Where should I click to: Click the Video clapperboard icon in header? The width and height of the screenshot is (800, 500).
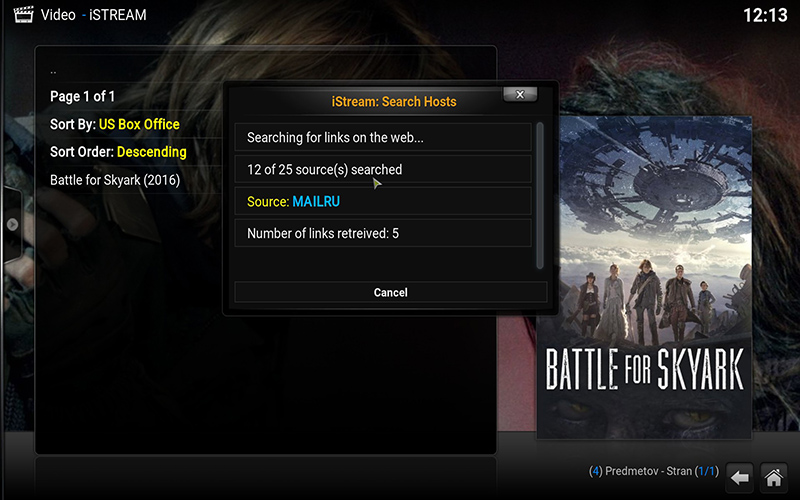pyautogui.click(x=19, y=15)
